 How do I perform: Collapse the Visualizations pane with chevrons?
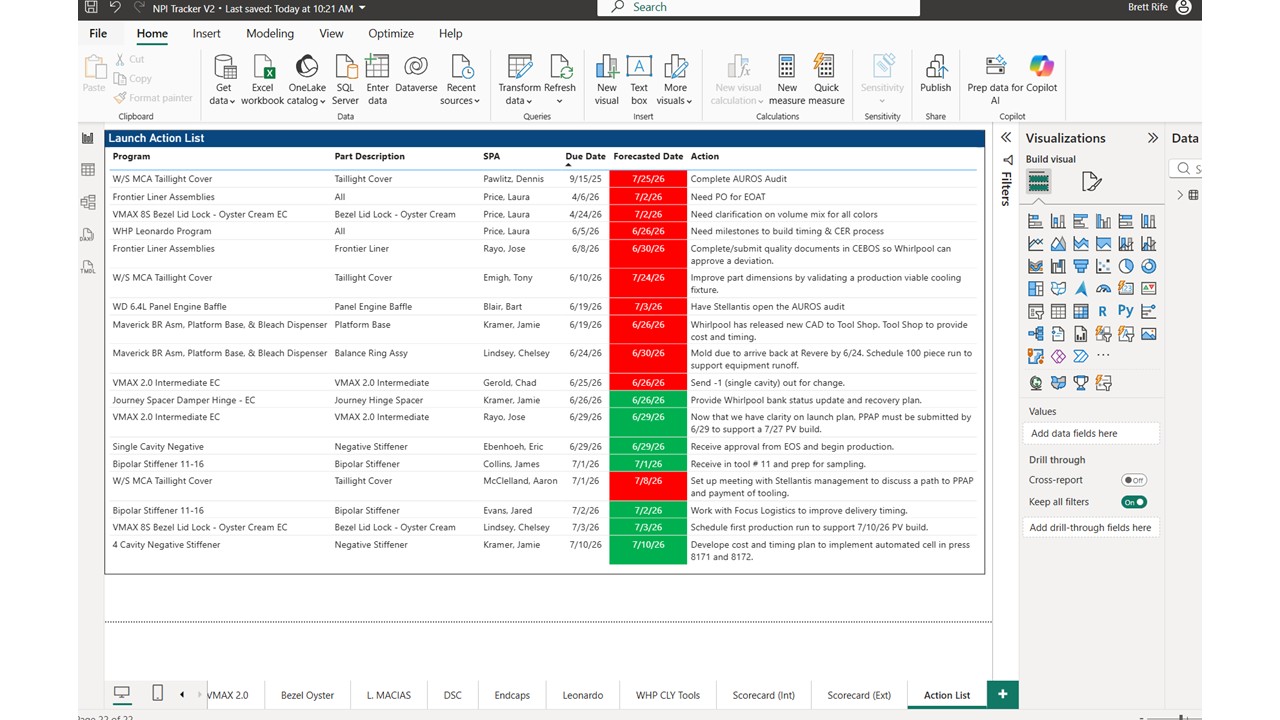(x=1153, y=138)
